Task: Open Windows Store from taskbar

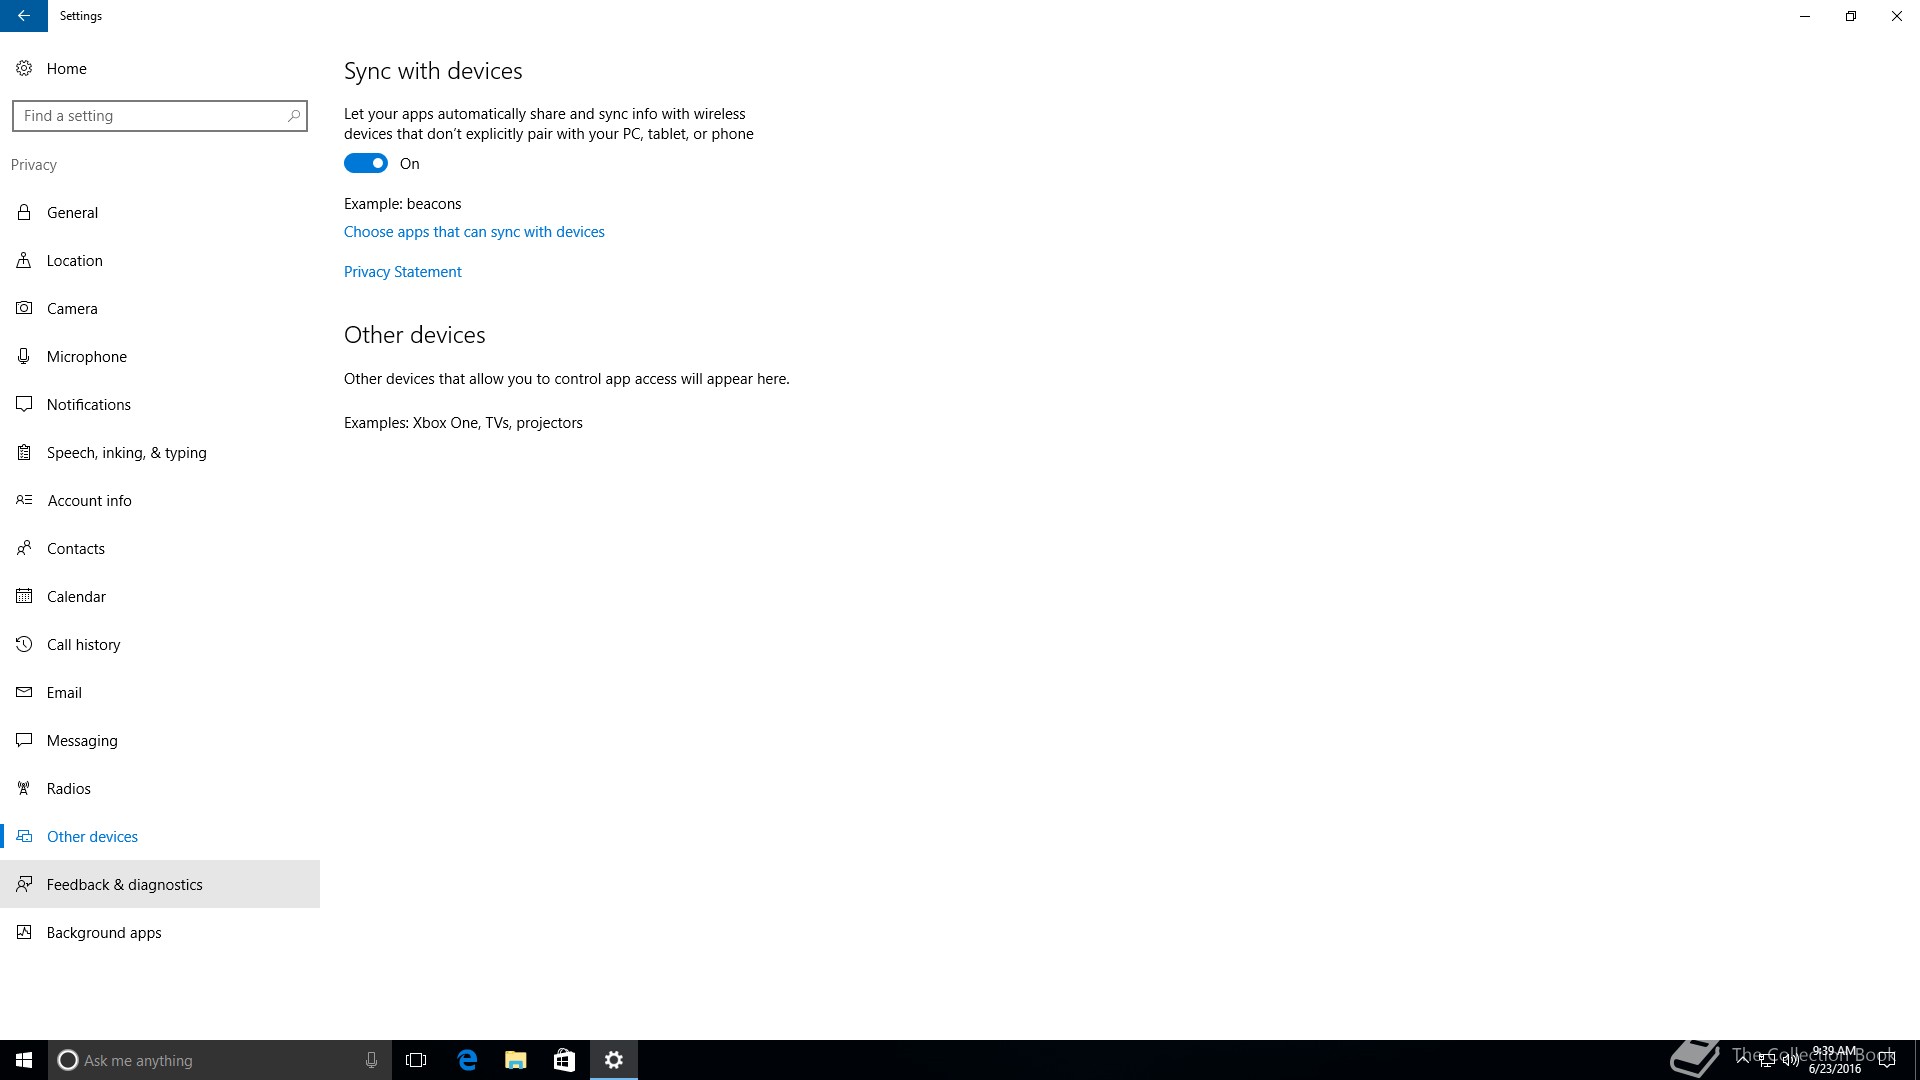Action: 564,1060
